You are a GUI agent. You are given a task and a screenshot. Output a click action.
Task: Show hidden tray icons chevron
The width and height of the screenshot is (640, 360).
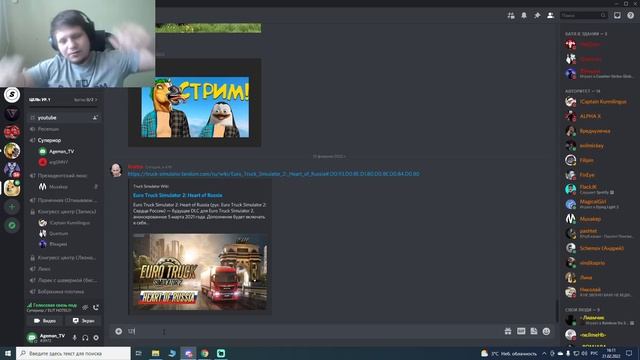tap(544, 353)
